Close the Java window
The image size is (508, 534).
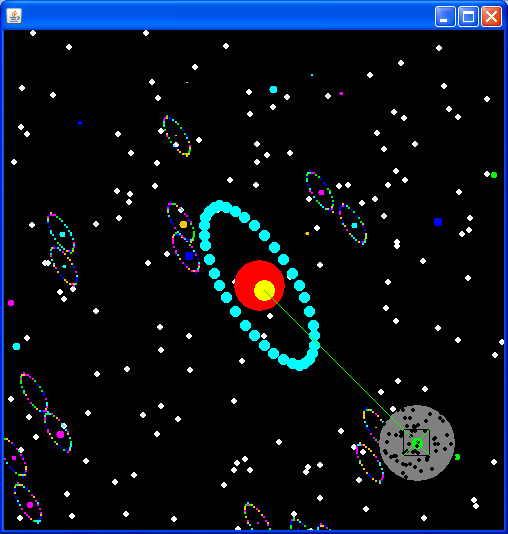[x=491, y=16]
